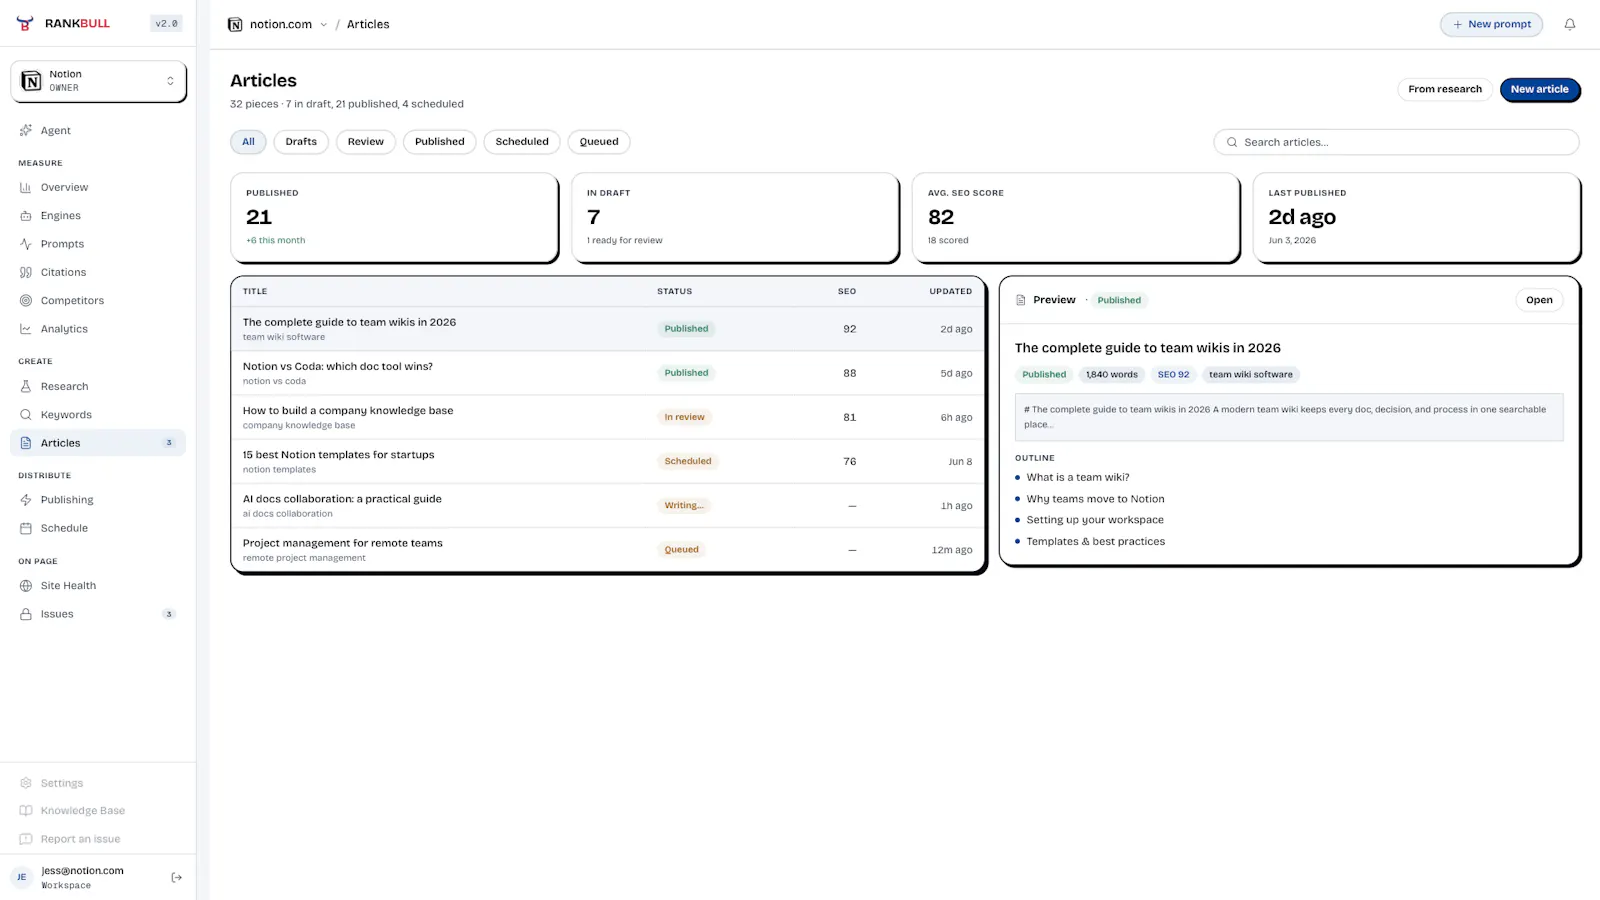Open the Notion workspace switcher dropdown
The image size is (1600, 900).
98,81
